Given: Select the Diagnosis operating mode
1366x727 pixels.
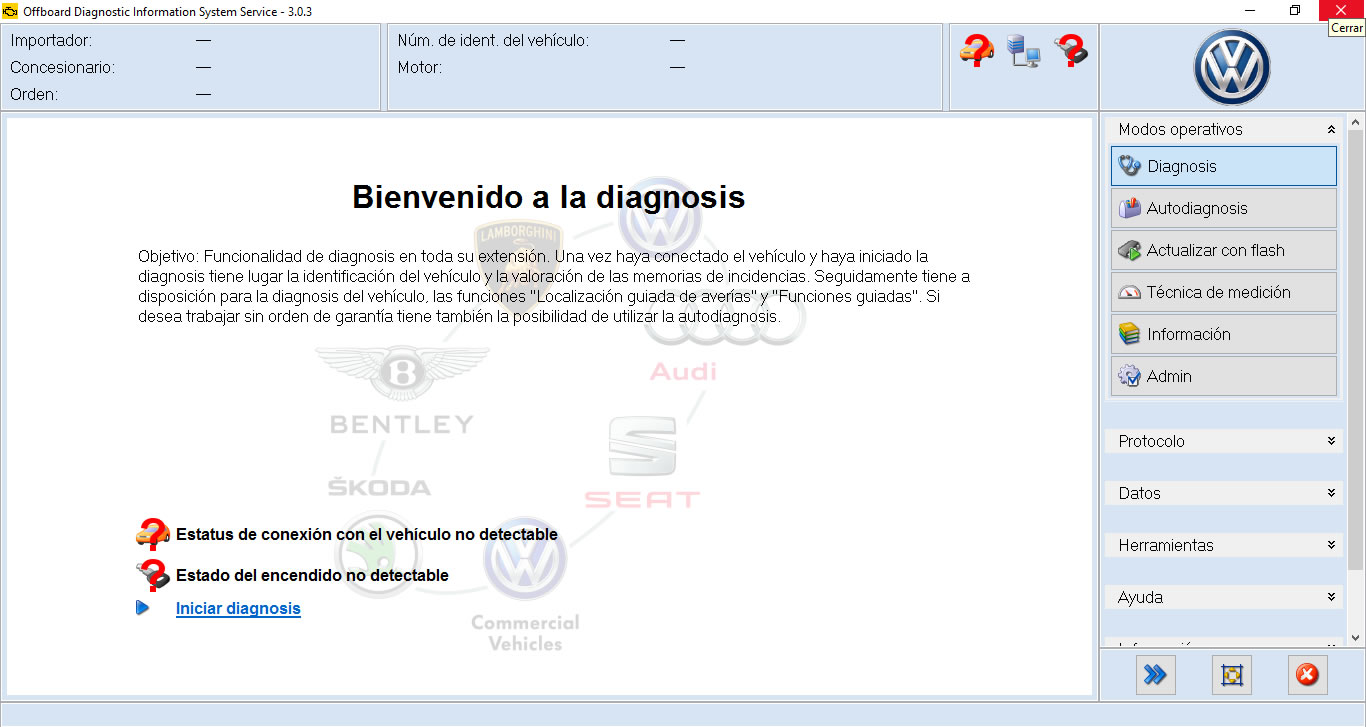Looking at the screenshot, I should click(1223, 166).
